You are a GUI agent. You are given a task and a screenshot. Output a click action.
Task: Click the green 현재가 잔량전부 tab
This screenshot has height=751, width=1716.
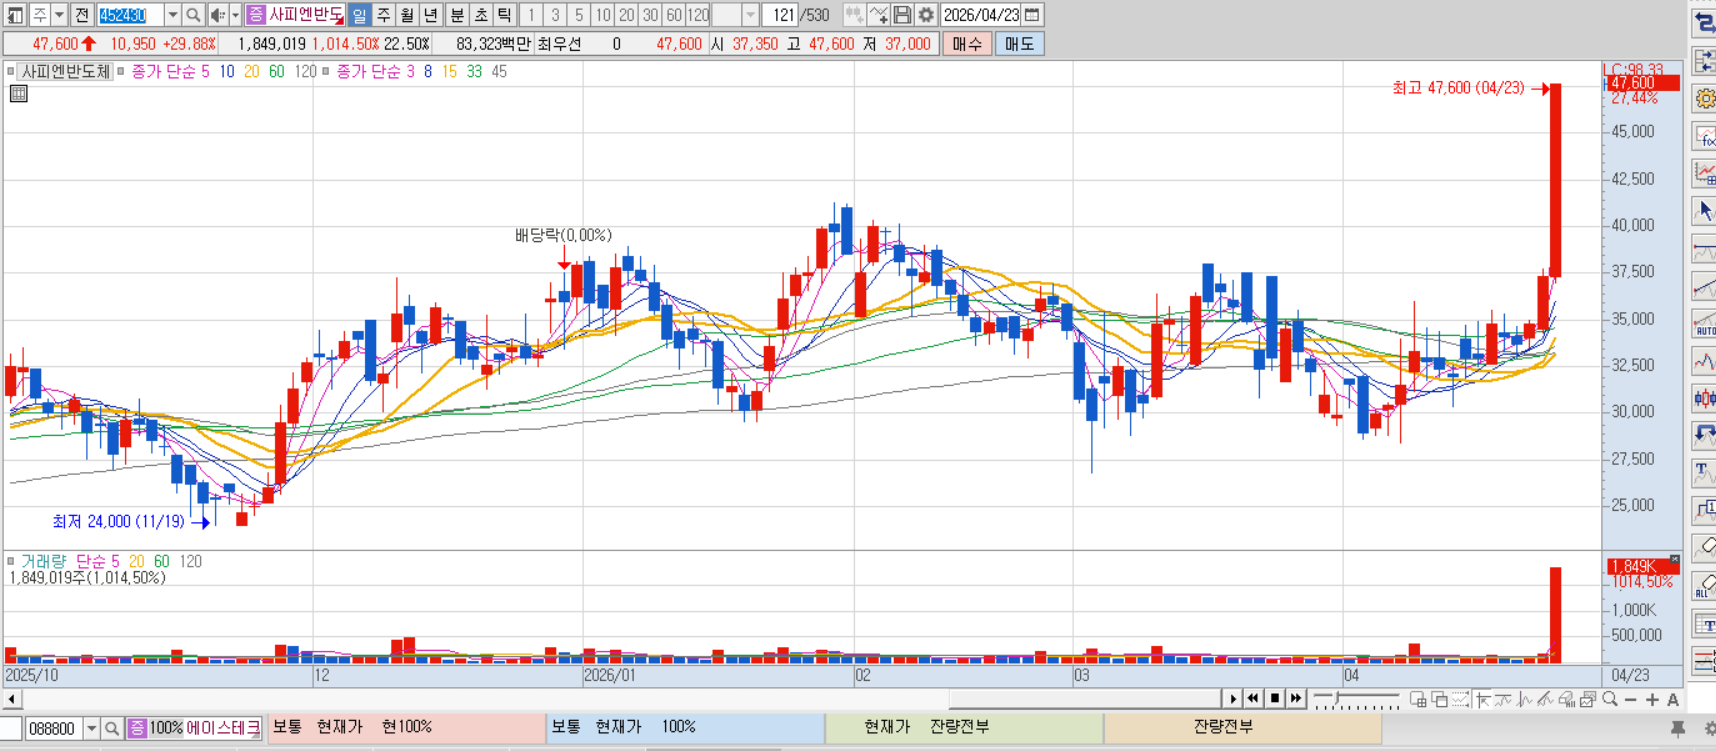point(964,728)
